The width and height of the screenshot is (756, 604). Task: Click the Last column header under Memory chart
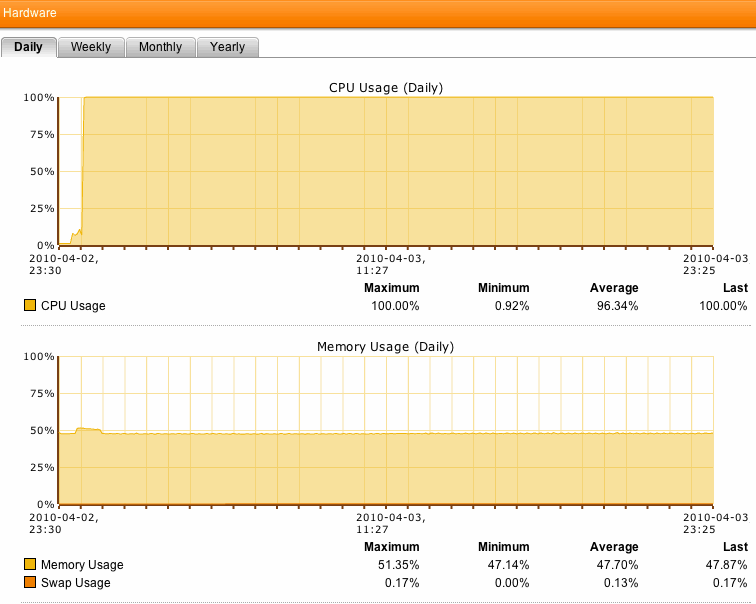pyautogui.click(x=735, y=547)
